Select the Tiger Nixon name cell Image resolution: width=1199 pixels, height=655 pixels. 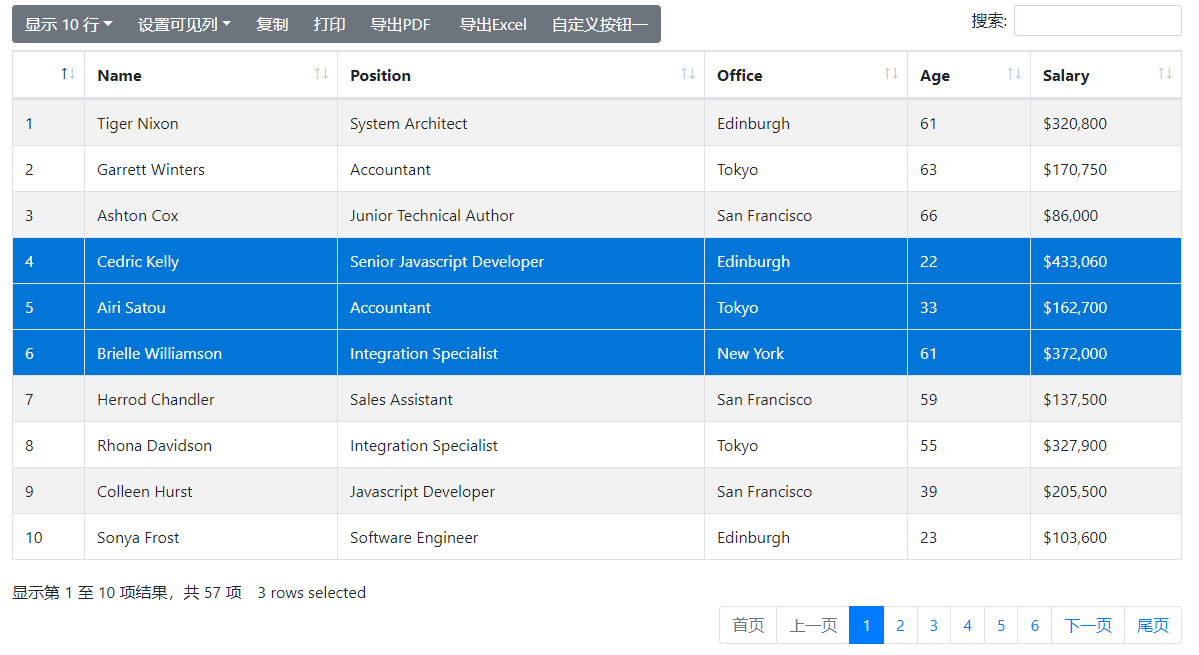210,123
